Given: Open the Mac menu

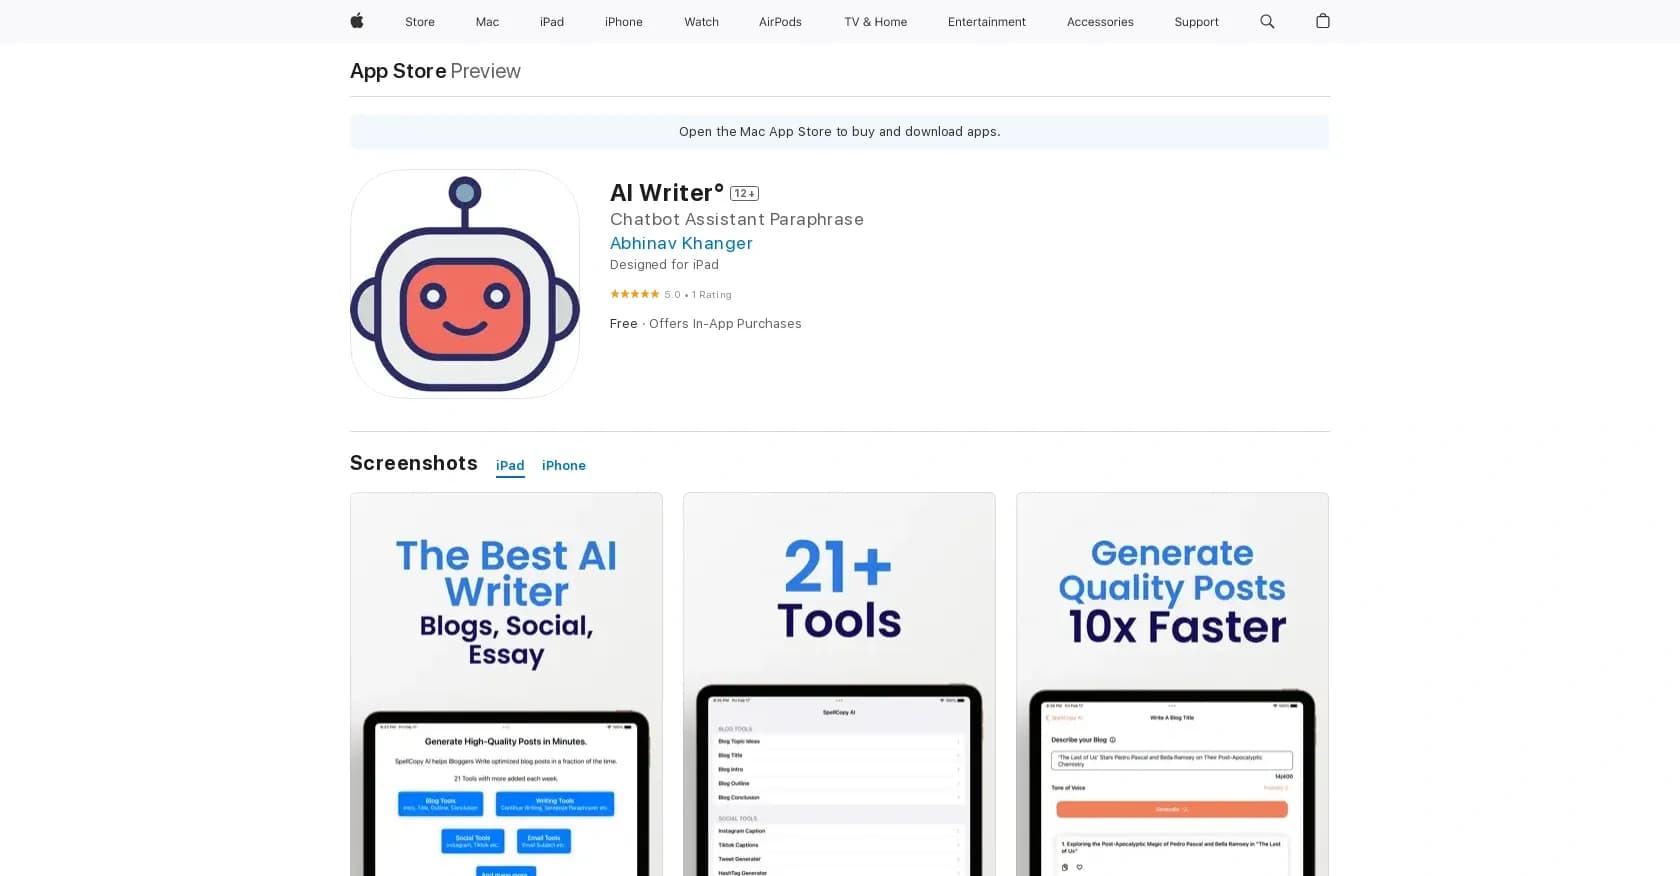Looking at the screenshot, I should (487, 22).
